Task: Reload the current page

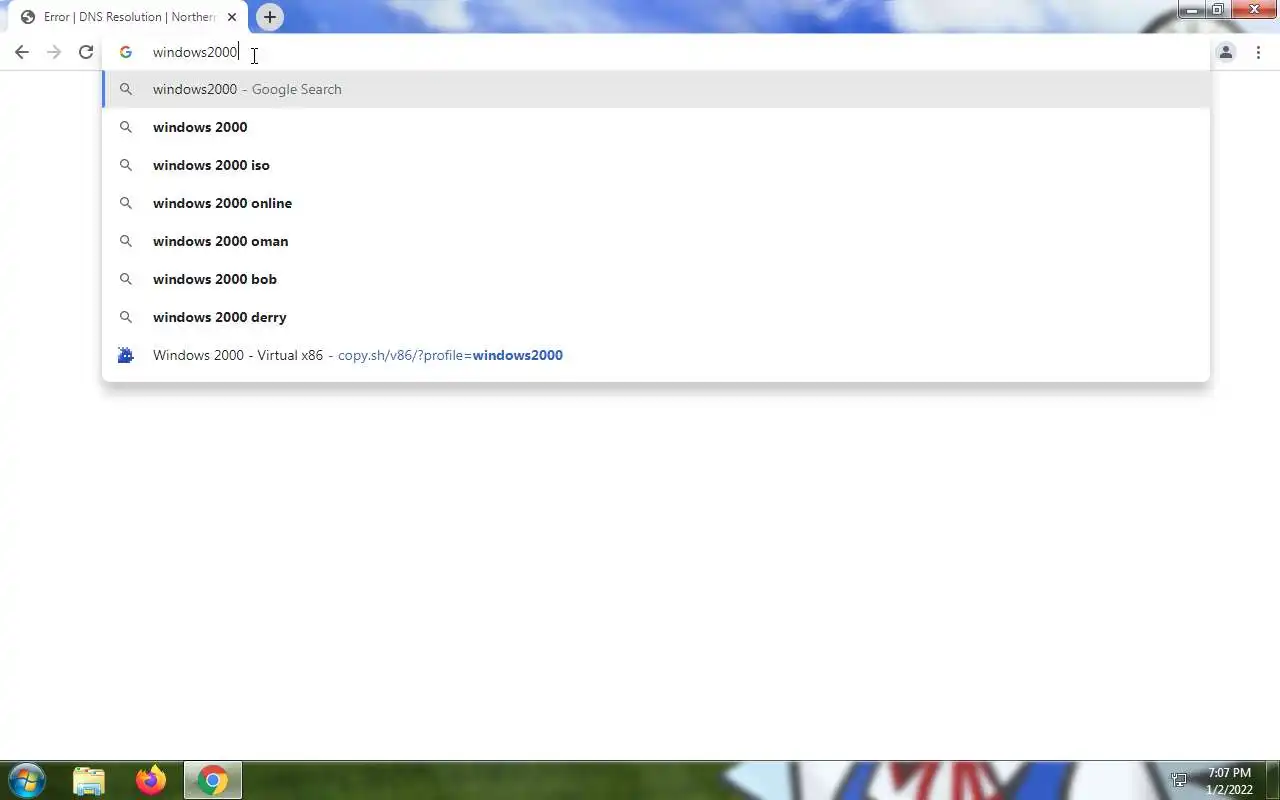Action: click(86, 52)
